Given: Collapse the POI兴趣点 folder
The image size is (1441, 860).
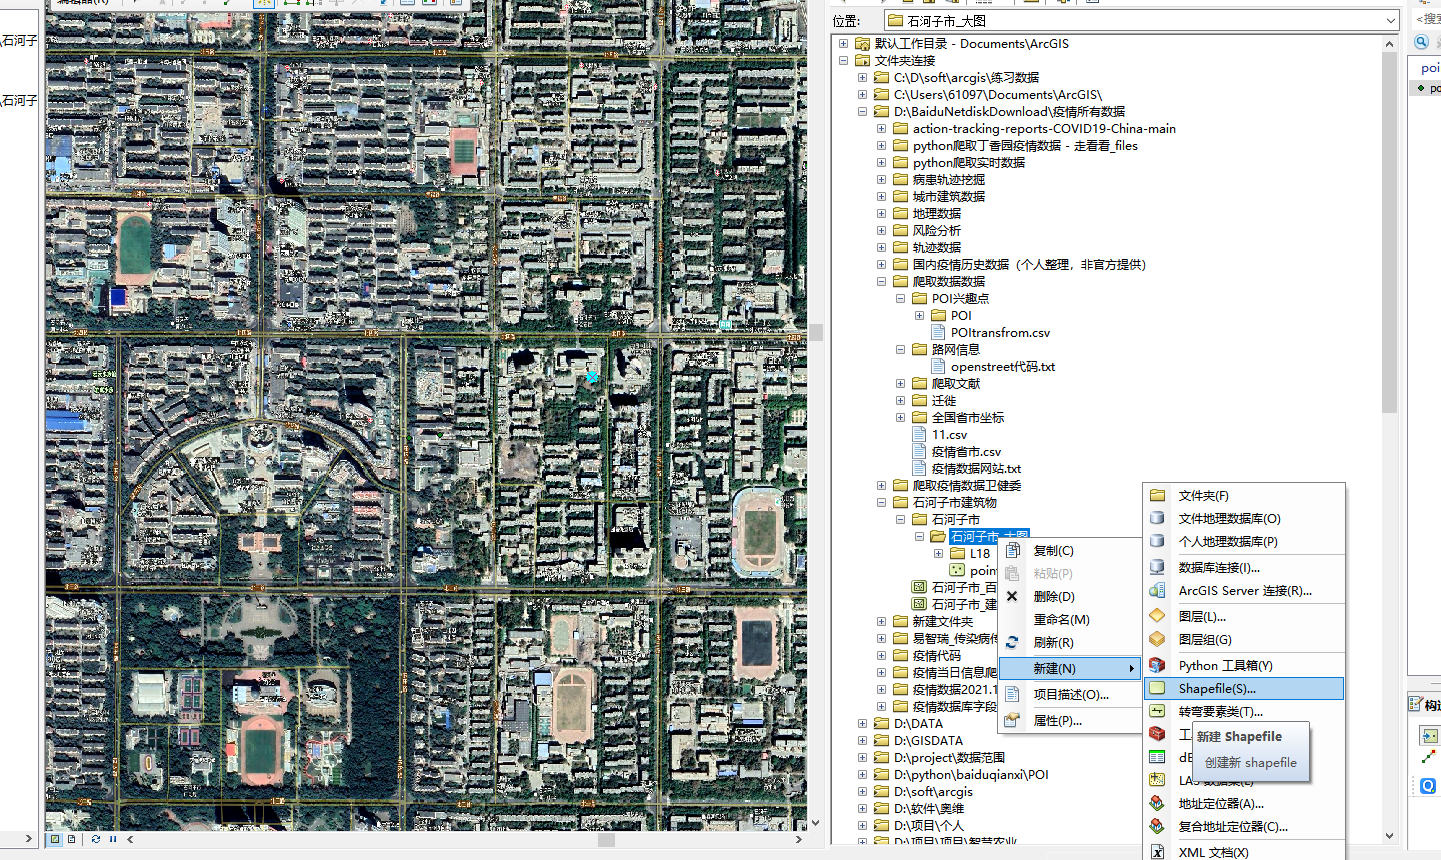Looking at the screenshot, I should pyautogui.click(x=900, y=298).
